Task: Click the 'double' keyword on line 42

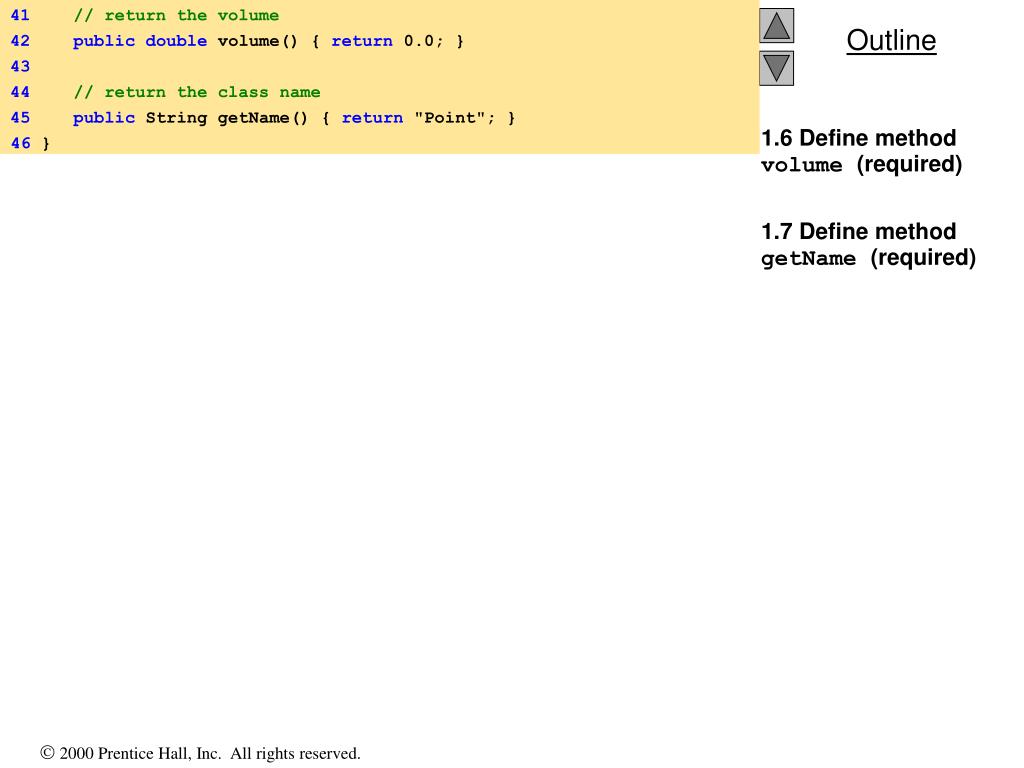Action: point(176,41)
